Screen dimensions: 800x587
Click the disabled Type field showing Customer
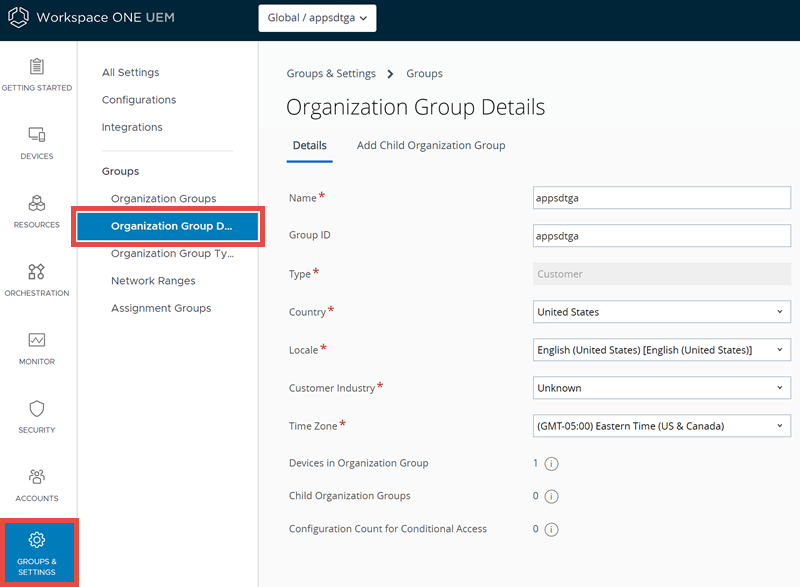[x=662, y=274]
